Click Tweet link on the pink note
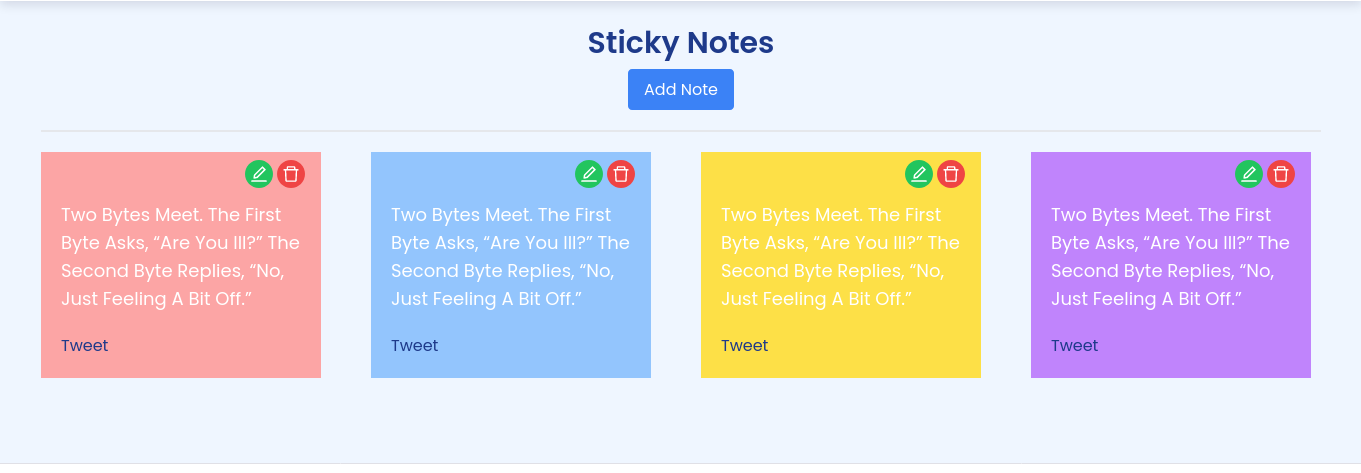 85,346
